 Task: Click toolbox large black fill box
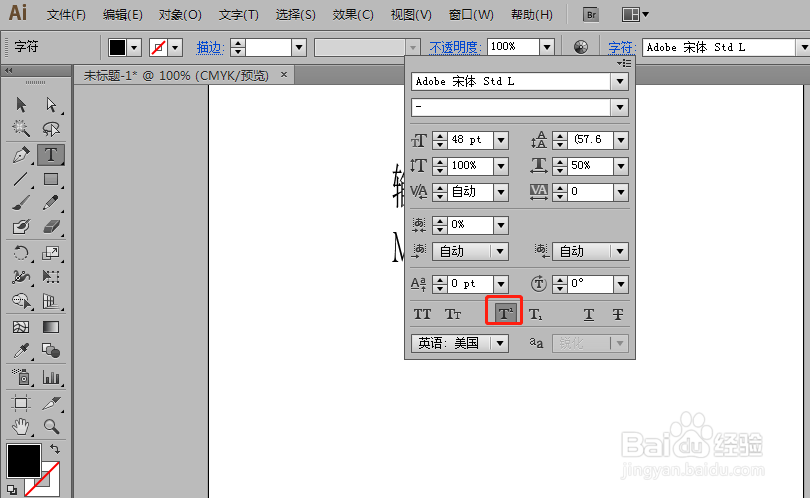(x=24, y=461)
